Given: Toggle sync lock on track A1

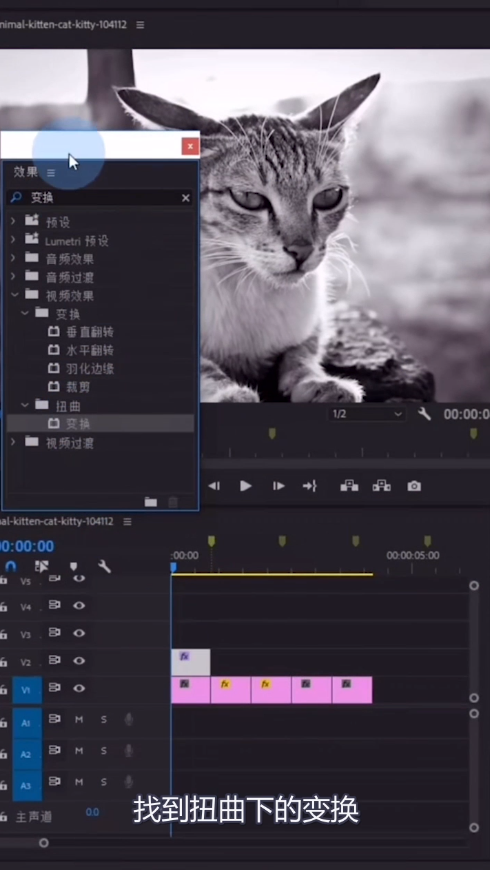Looking at the screenshot, I should (x=54, y=719).
